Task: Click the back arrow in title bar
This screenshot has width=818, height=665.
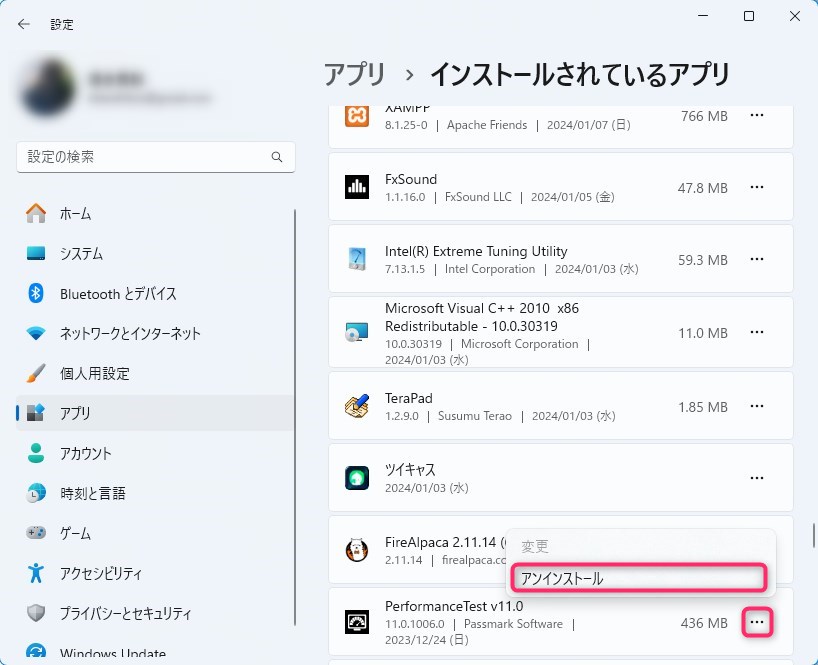Action: point(24,24)
